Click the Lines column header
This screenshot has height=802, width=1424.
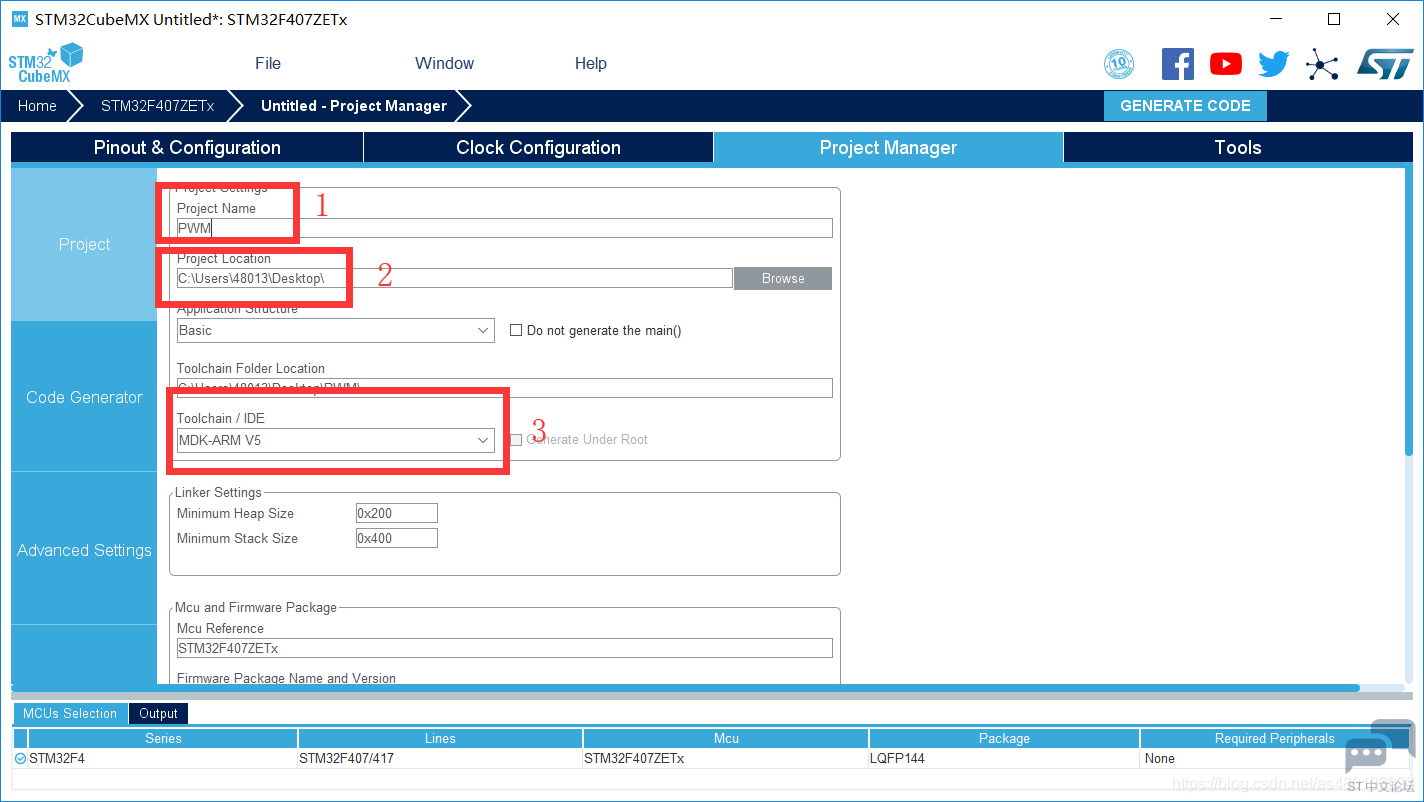[440, 738]
